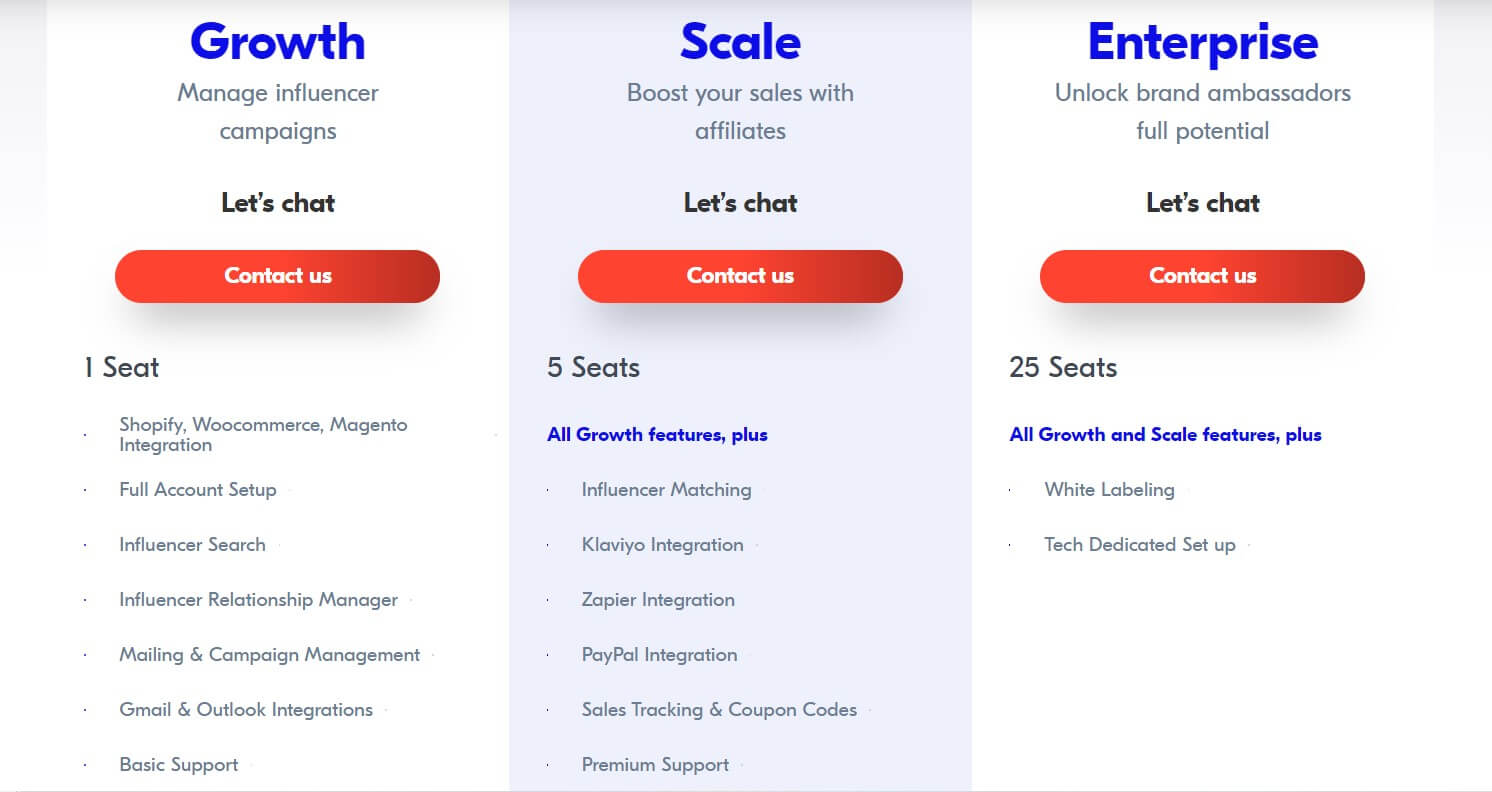Select the PayPal Integration feature
1492x792 pixels.
(x=659, y=655)
